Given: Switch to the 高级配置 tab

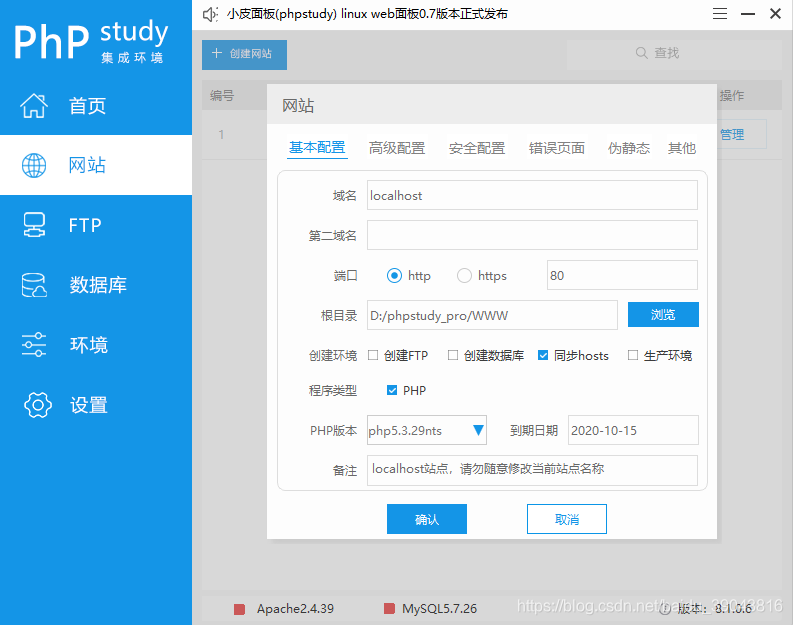Looking at the screenshot, I should click(x=397, y=148).
